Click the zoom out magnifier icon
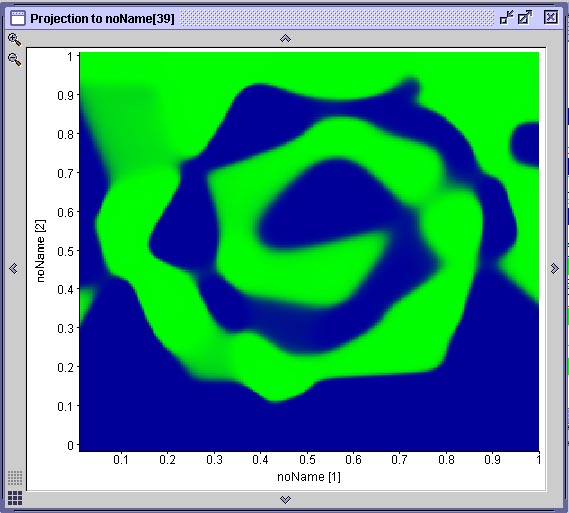 [15, 59]
